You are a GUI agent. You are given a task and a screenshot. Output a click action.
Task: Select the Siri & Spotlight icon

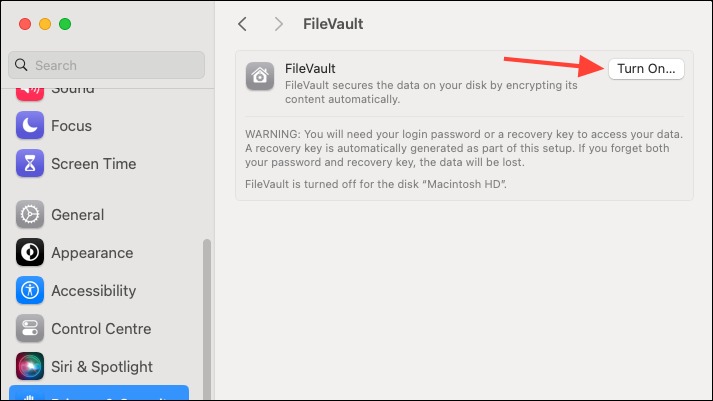(x=30, y=366)
